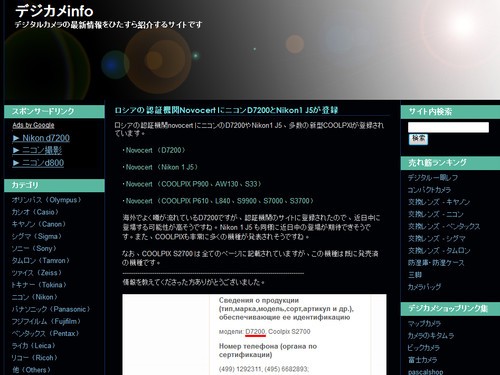Screen dimensions: 500x375
Task: Open the article title about Novocert D7200
Action: tap(226, 110)
